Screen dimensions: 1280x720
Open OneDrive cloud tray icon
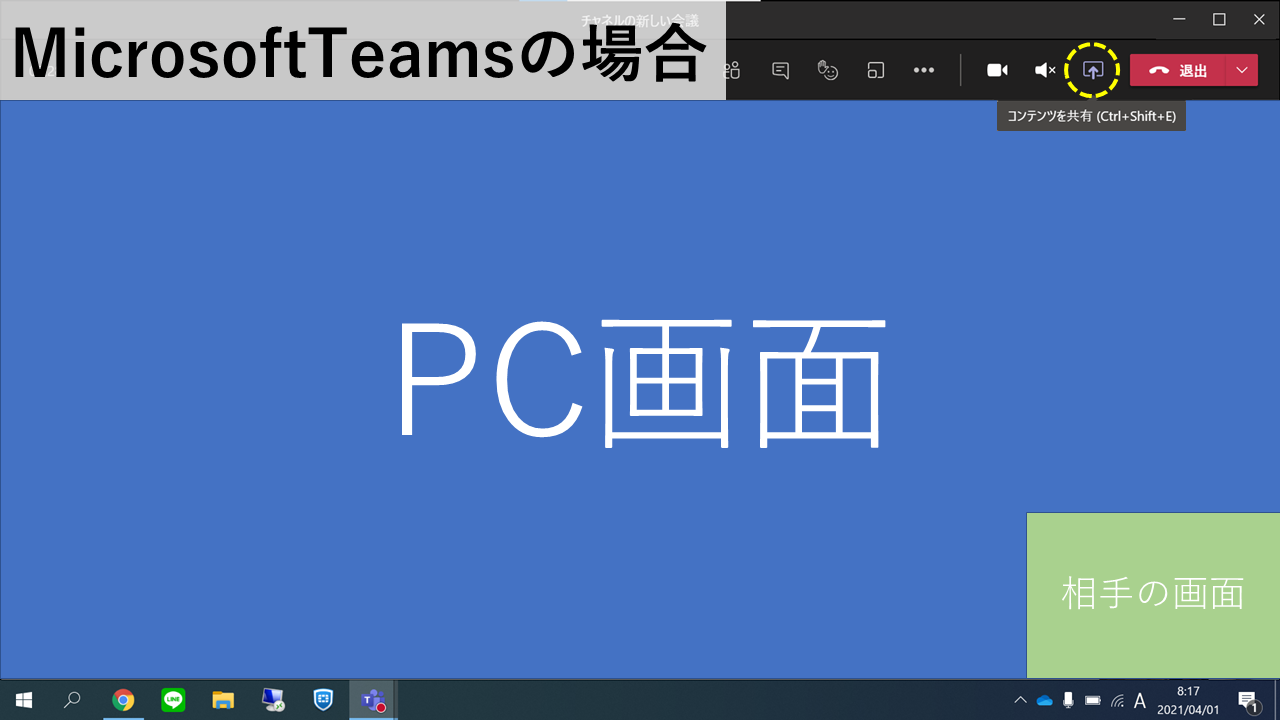pos(1045,700)
